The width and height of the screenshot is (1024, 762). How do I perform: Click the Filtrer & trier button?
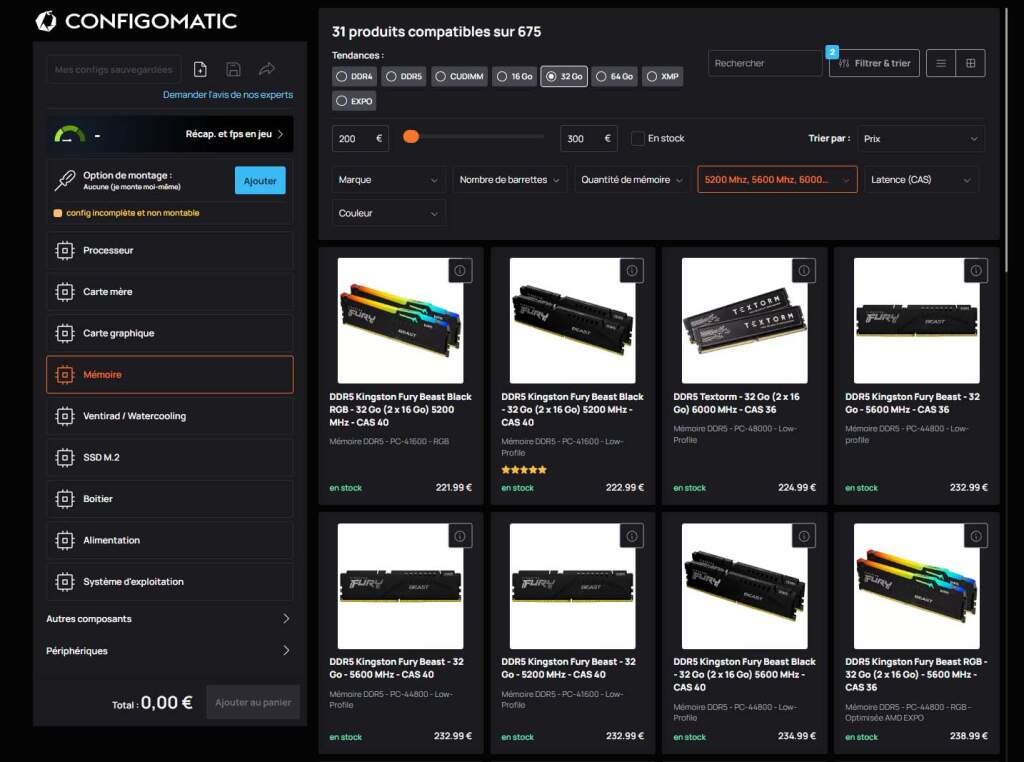coord(874,62)
